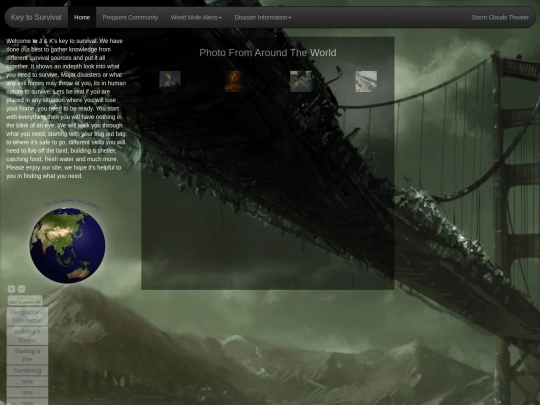Click the 'Photo From Around The World' heading
Screen dimensions: 540x405
[268, 53]
